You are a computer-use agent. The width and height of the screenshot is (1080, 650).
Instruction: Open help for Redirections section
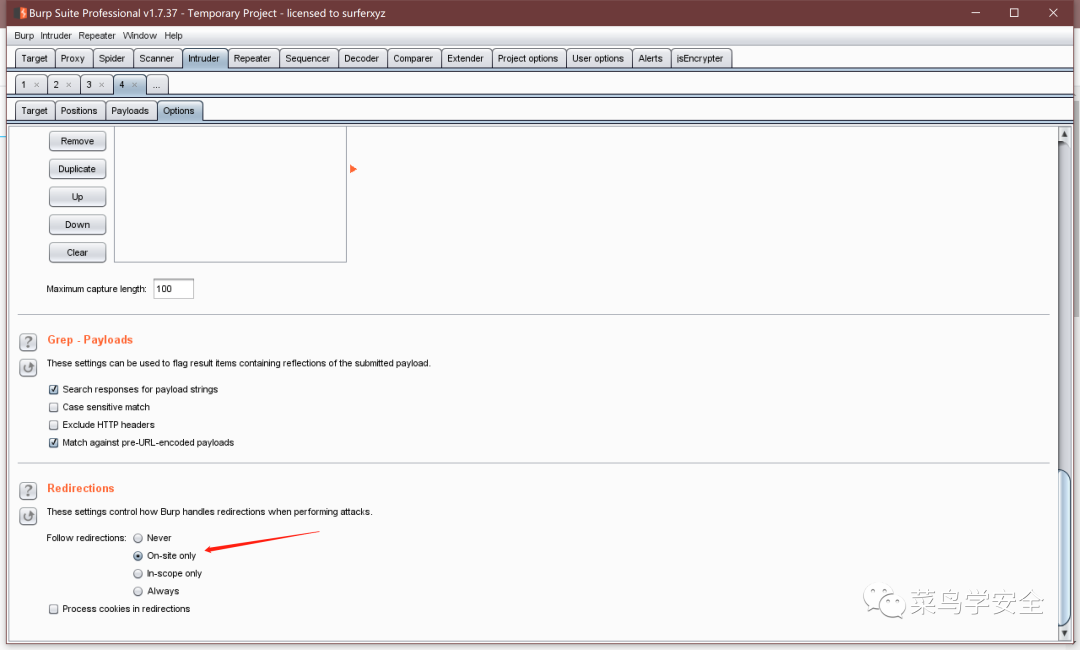pyautogui.click(x=28, y=490)
